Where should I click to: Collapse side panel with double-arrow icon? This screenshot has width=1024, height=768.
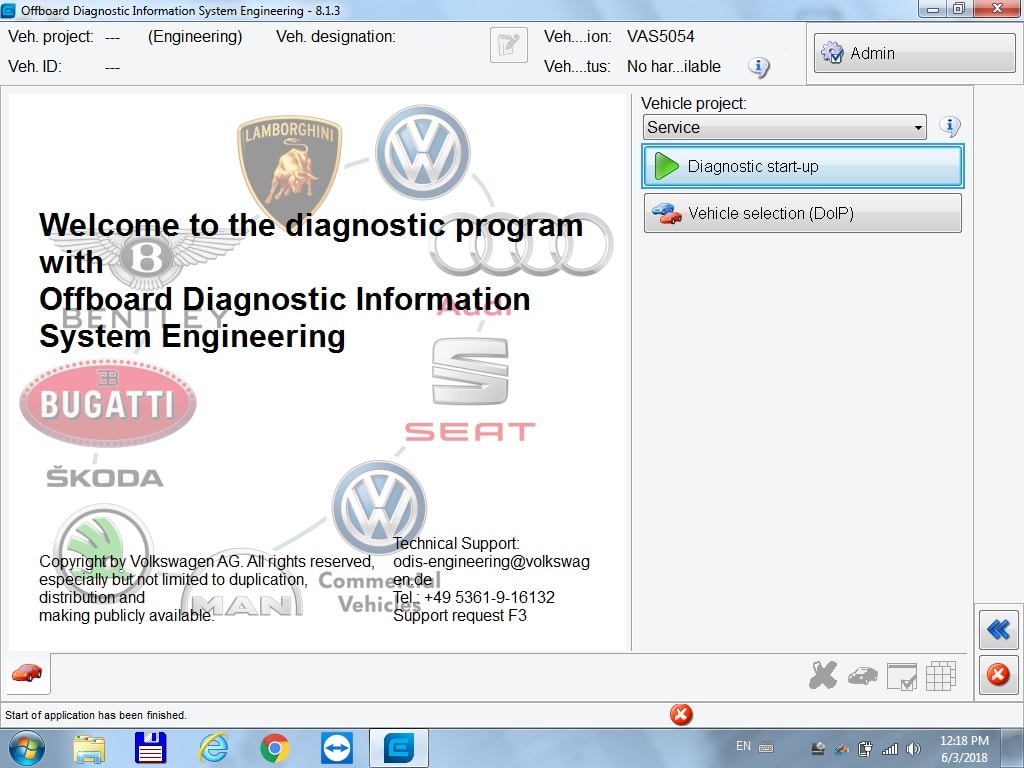coord(999,630)
